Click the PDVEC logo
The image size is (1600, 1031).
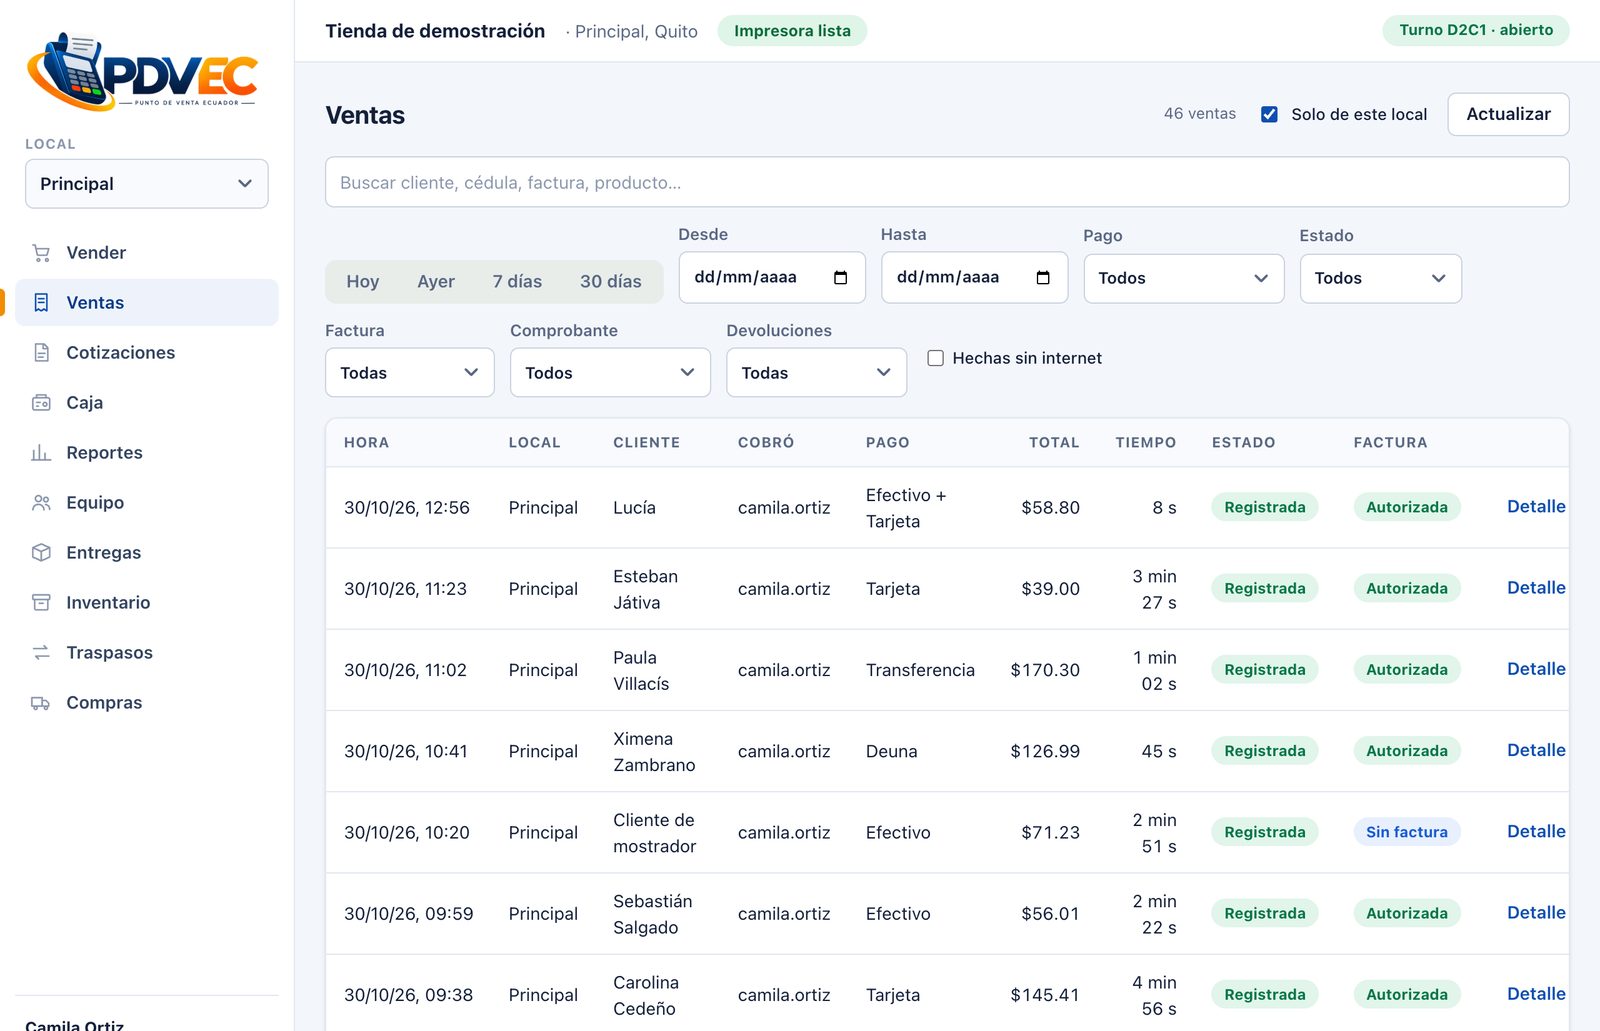pyautogui.click(x=141, y=72)
